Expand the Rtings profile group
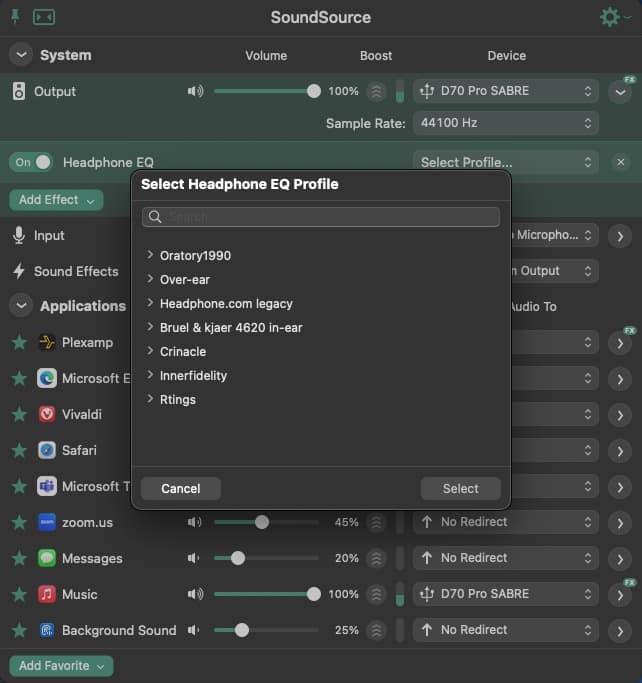 click(x=150, y=399)
